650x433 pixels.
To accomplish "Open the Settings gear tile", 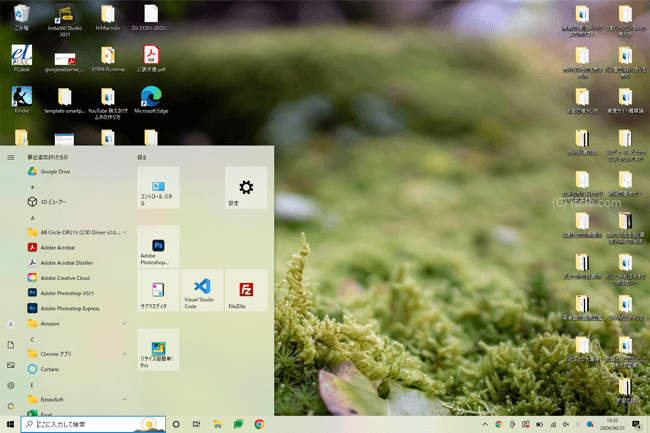I will tap(246, 187).
